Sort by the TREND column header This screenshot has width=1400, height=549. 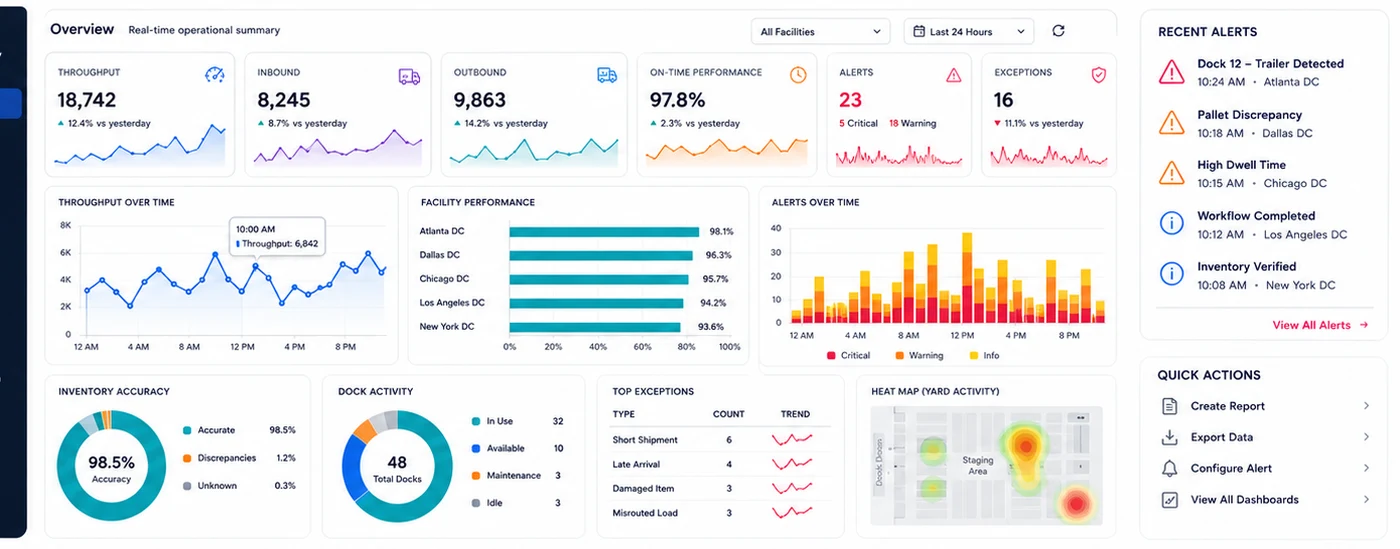point(795,414)
